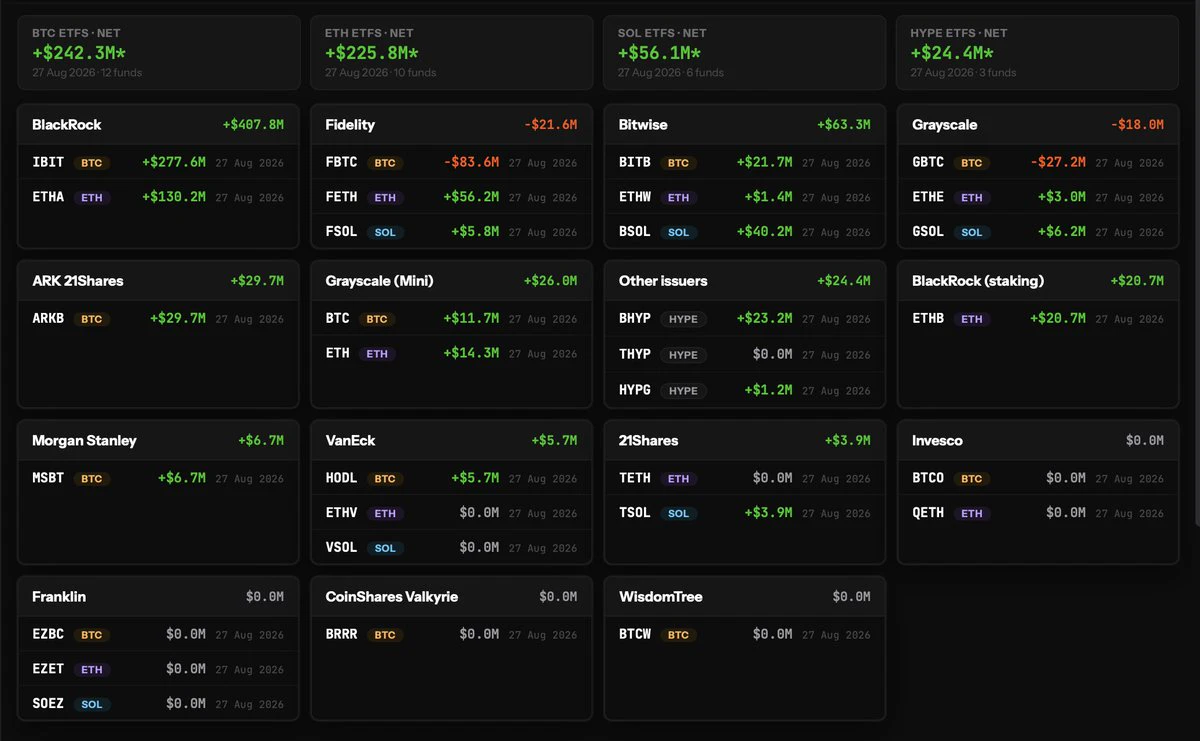
Task: Open the HYPE ETFs net summary card
Action: (x=1038, y=53)
